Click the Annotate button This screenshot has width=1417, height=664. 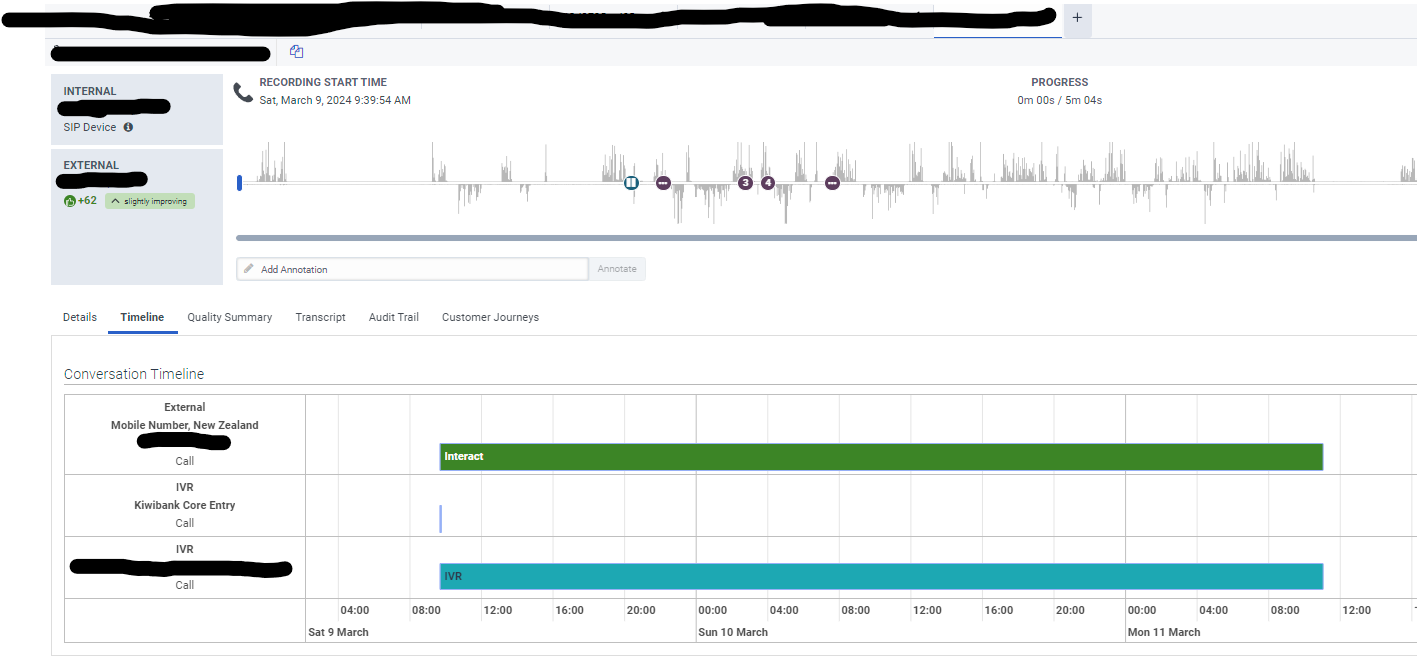pos(616,268)
